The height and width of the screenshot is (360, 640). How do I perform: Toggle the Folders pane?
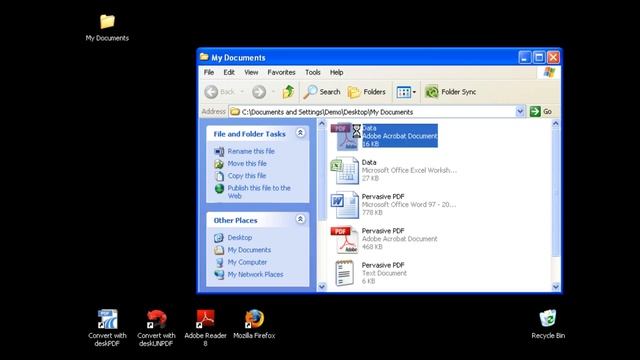367,92
